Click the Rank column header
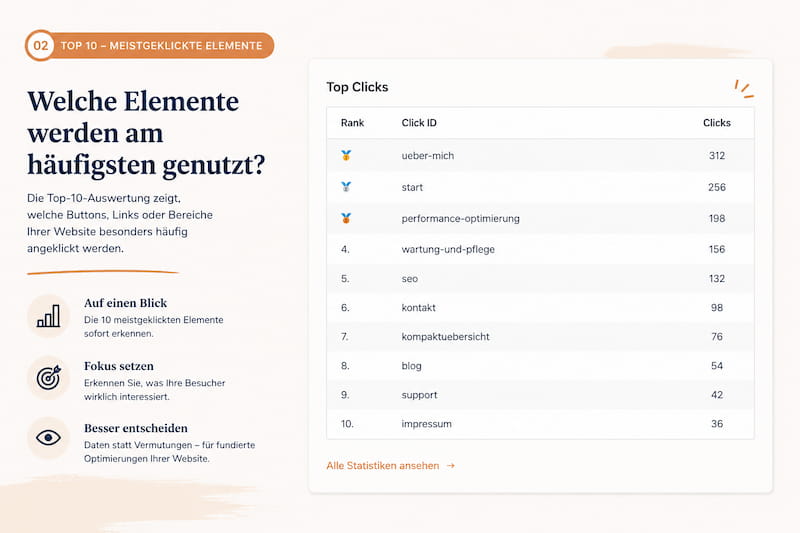Screen dimensions: 800x533 click(353, 123)
